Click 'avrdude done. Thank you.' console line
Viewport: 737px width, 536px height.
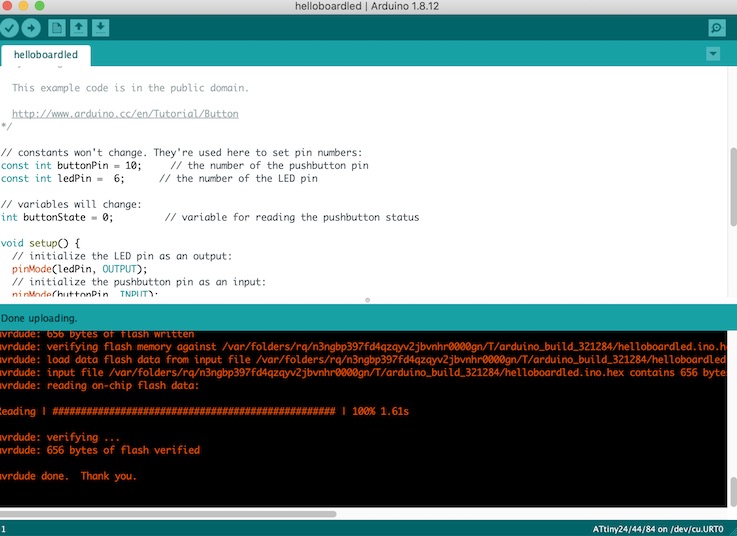click(68, 476)
